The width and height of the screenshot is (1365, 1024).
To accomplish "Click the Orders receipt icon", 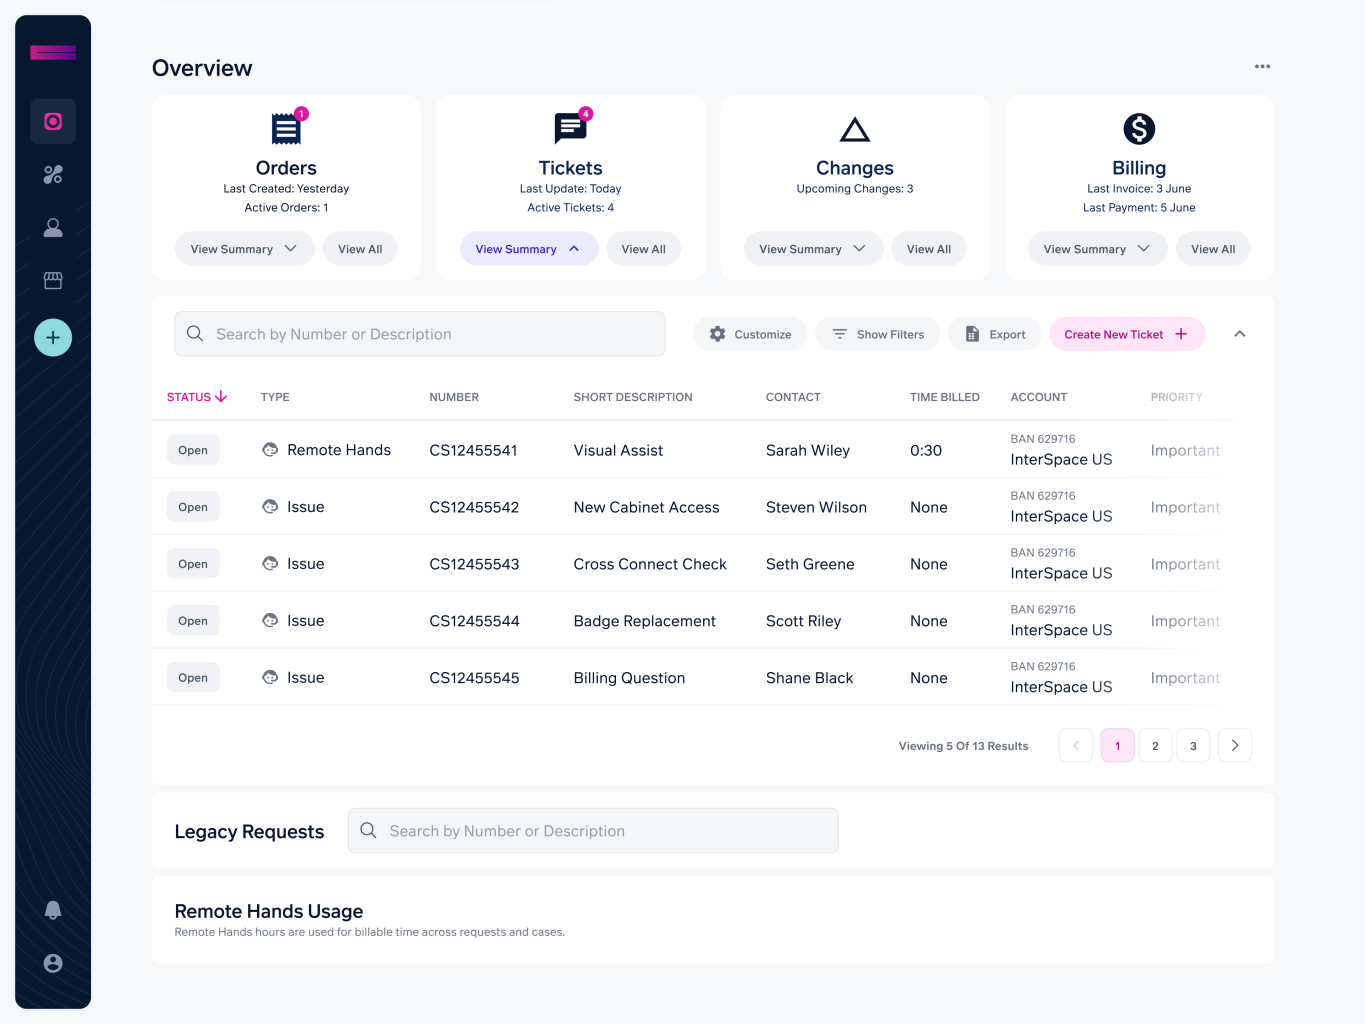I will [x=286, y=129].
